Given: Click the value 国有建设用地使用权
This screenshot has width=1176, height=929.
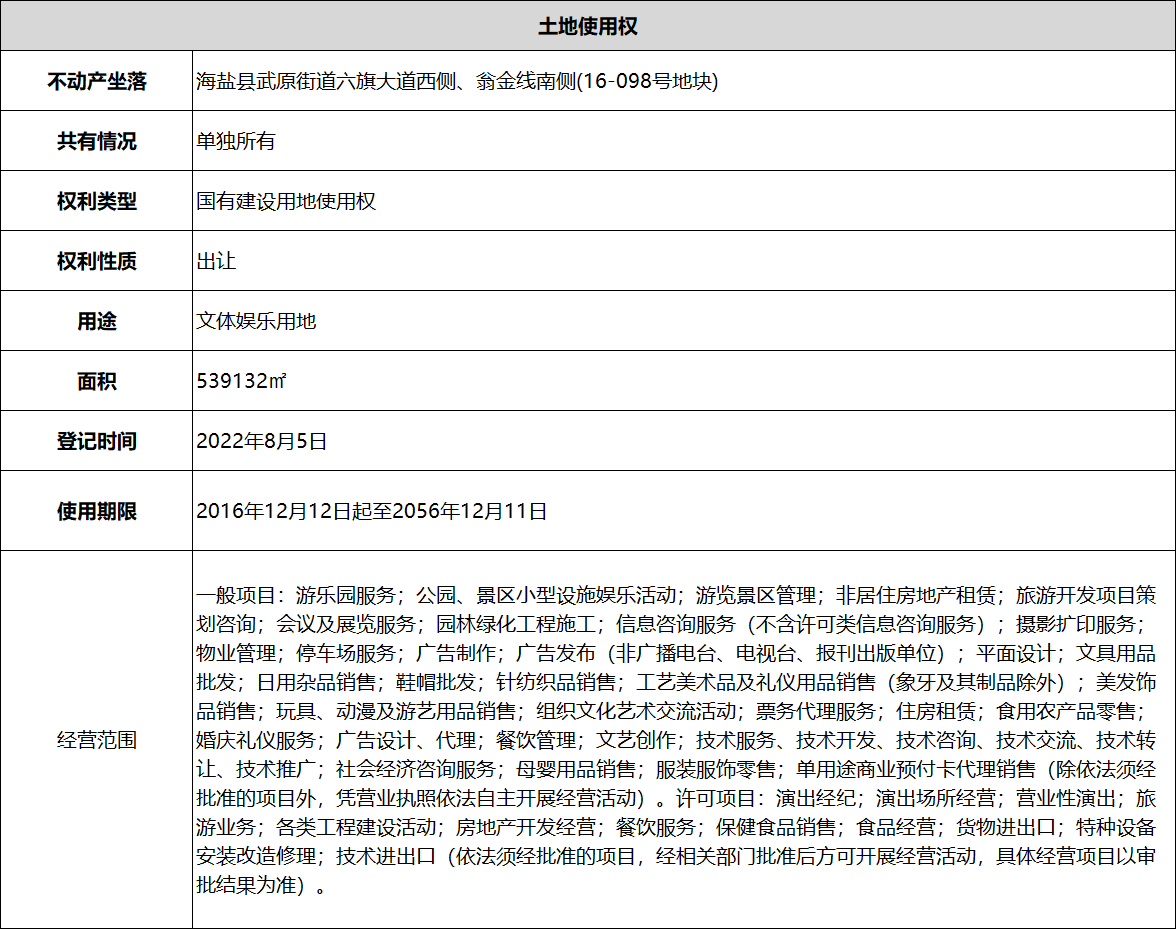Looking at the screenshot, I should point(286,201).
